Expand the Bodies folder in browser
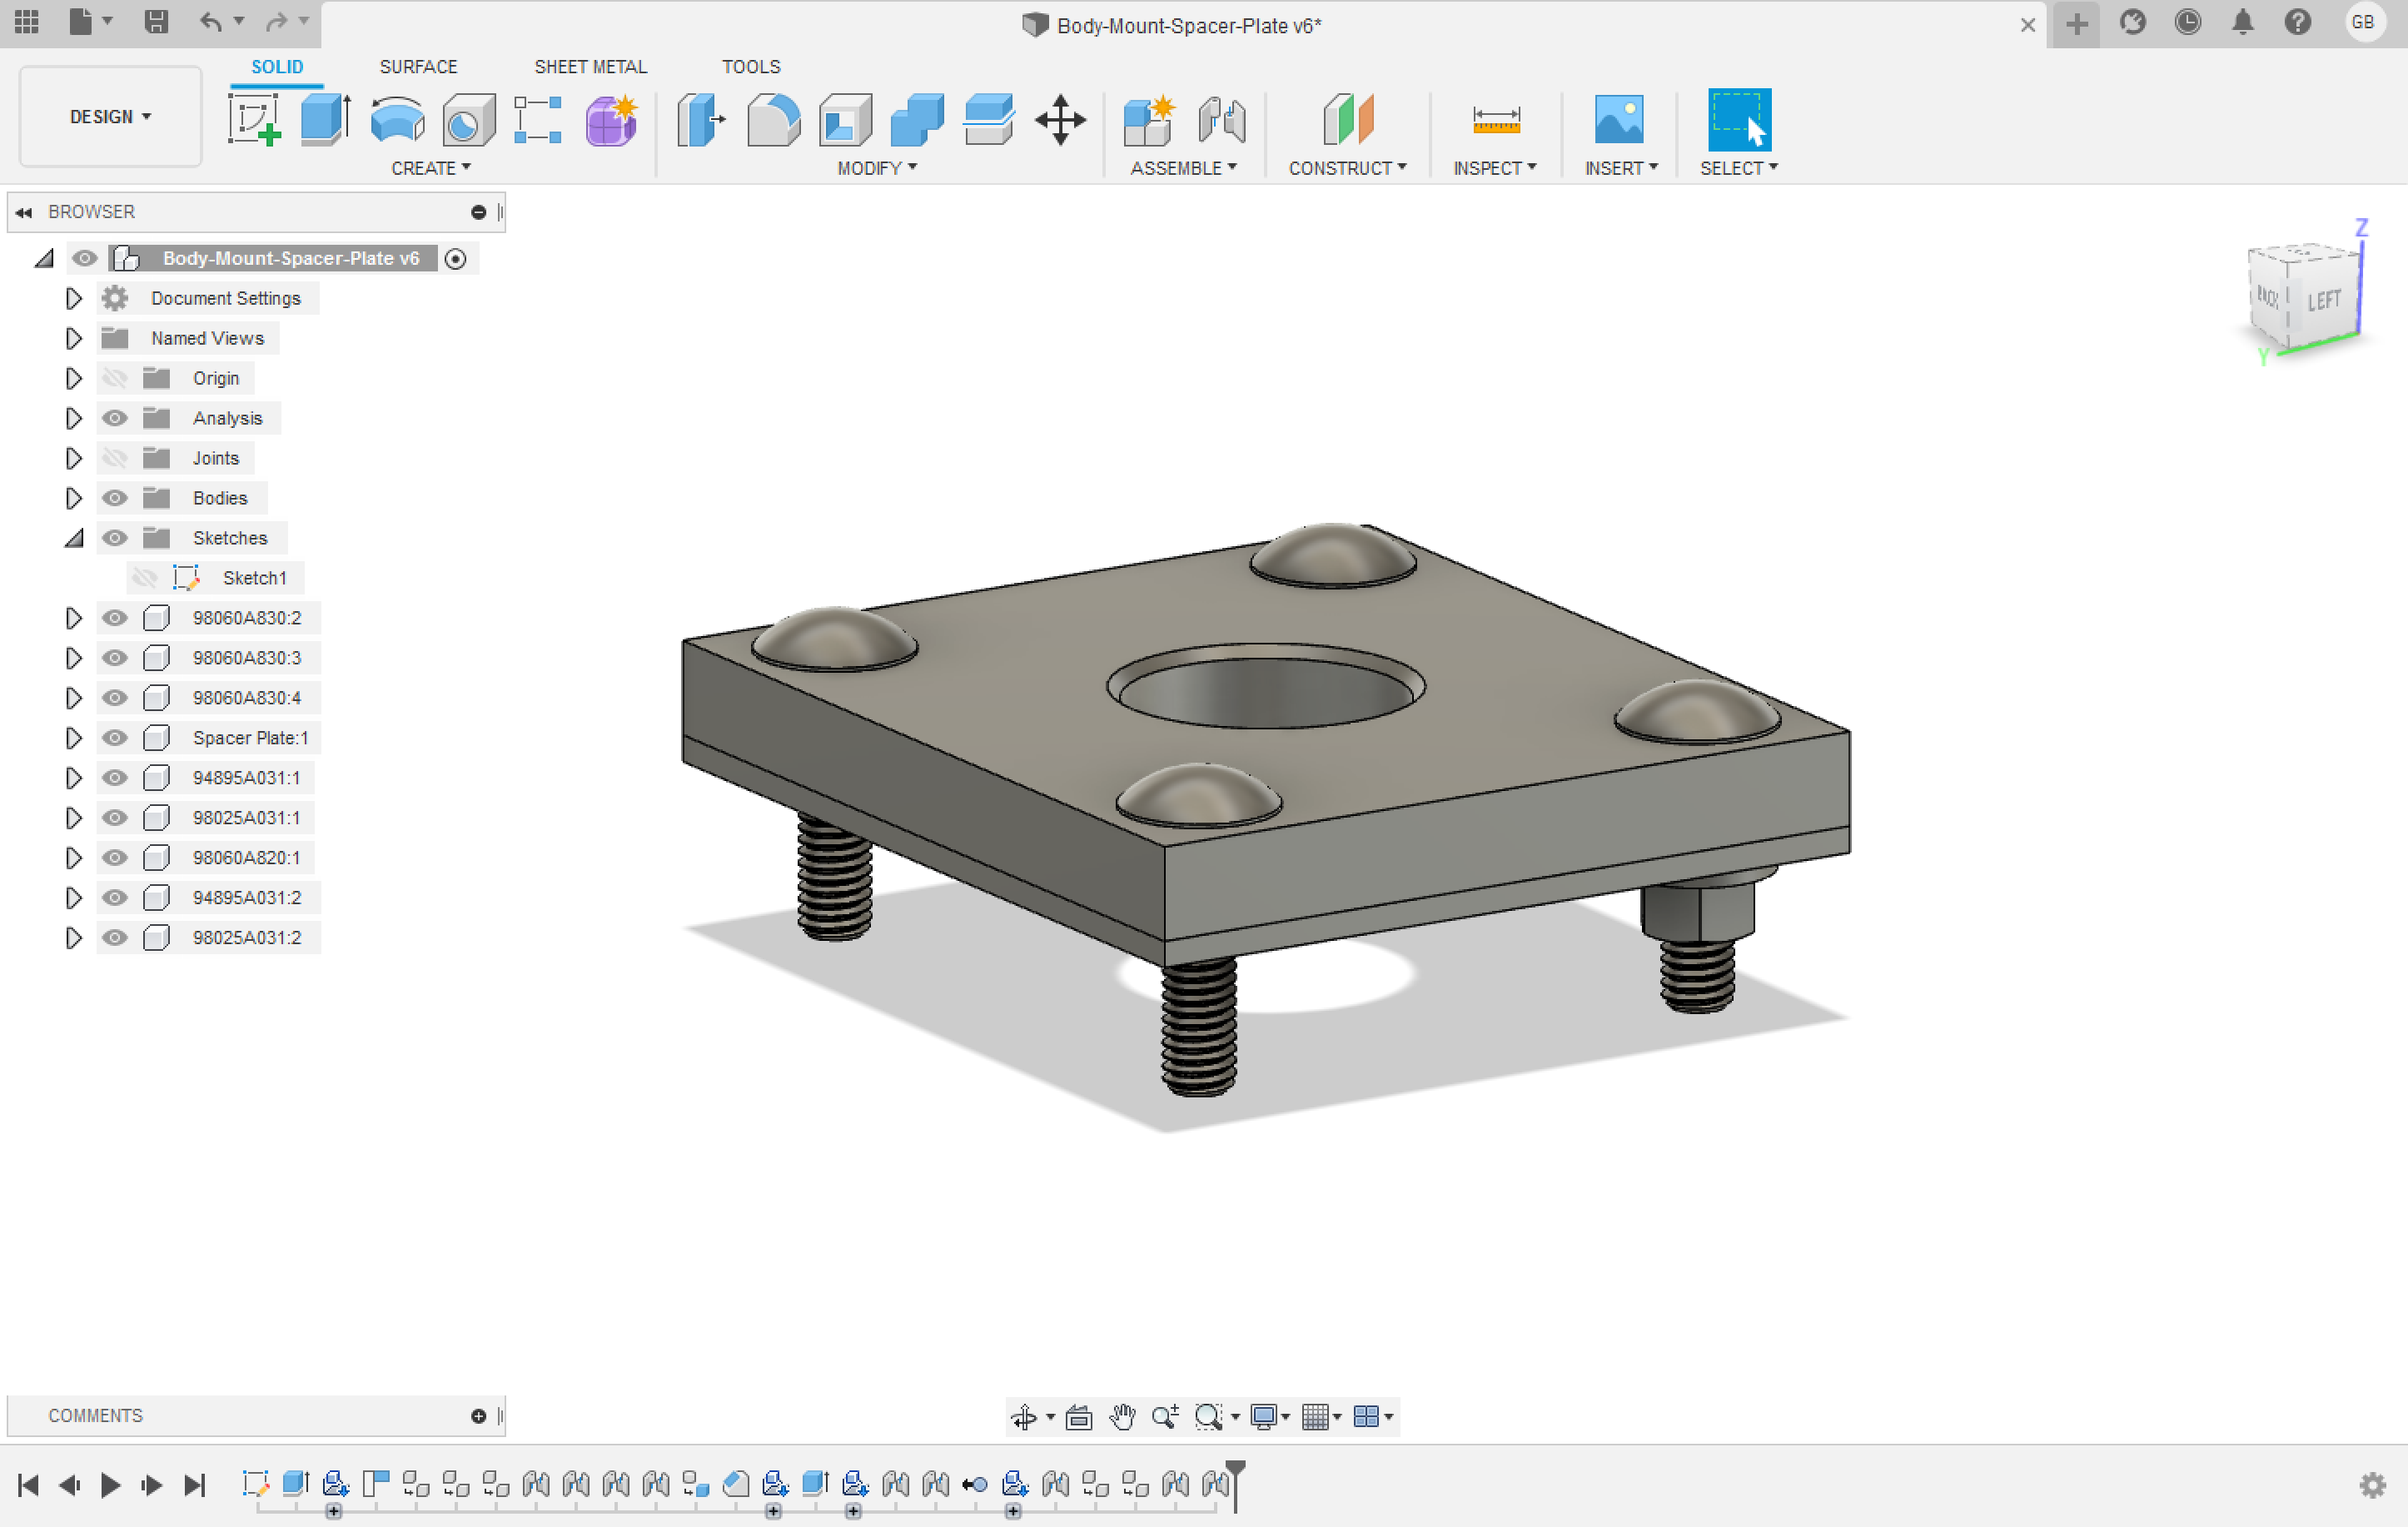 point(72,497)
